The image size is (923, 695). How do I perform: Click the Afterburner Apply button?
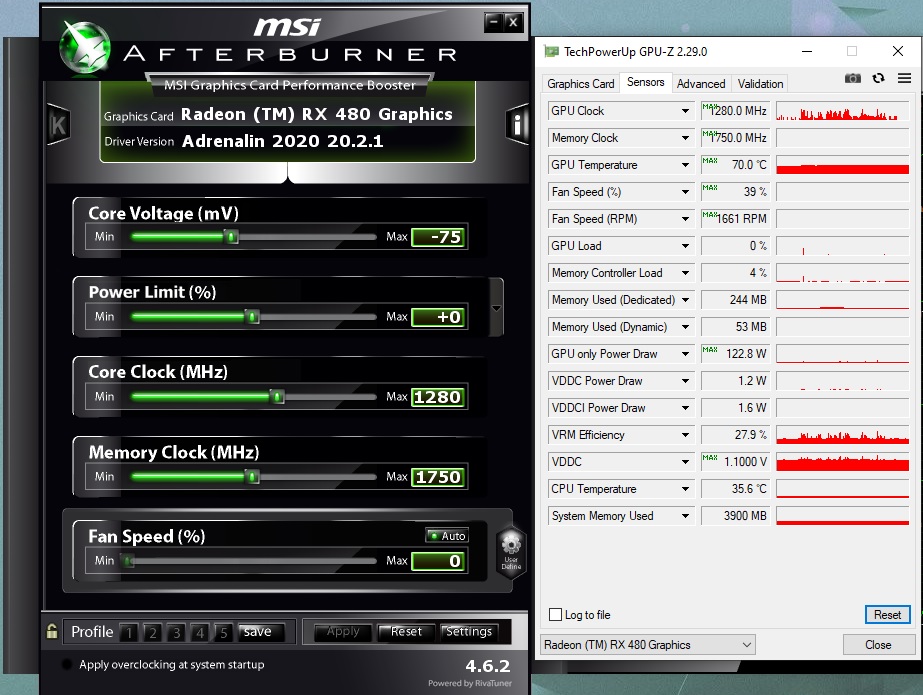pyautogui.click(x=343, y=632)
